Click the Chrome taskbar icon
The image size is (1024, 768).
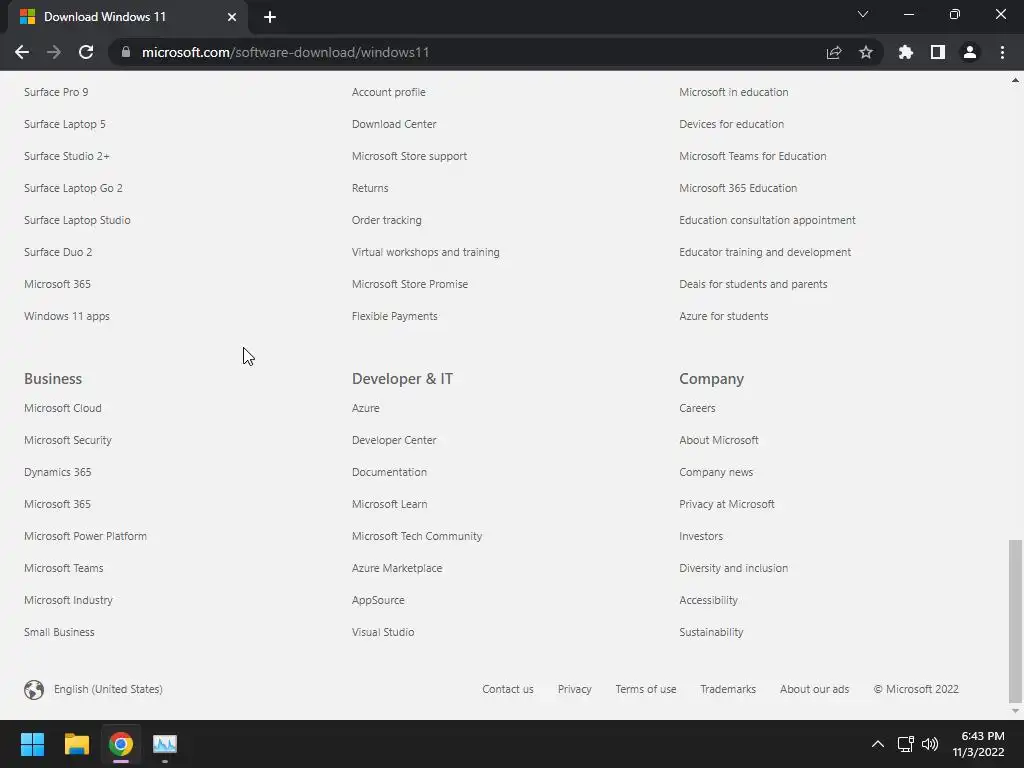coord(121,744)
